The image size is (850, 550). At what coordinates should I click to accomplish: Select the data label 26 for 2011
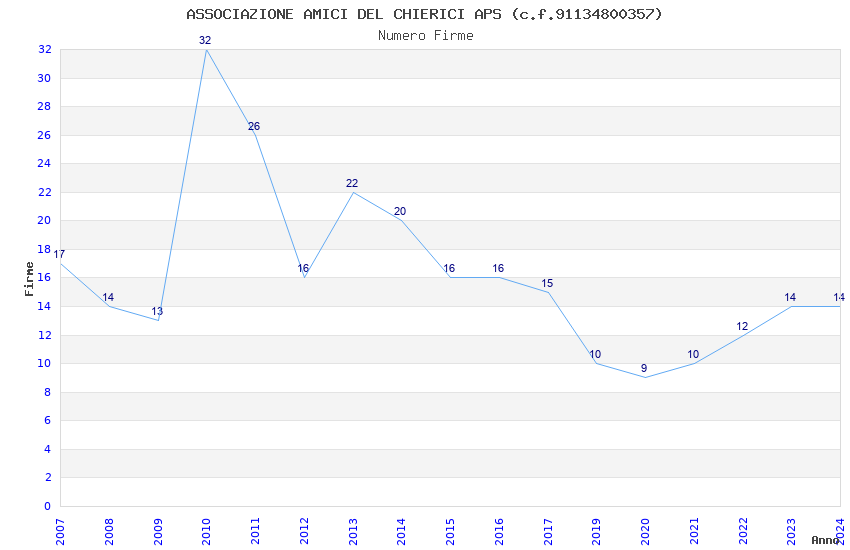pyautogui.click(x=254, y=126)
